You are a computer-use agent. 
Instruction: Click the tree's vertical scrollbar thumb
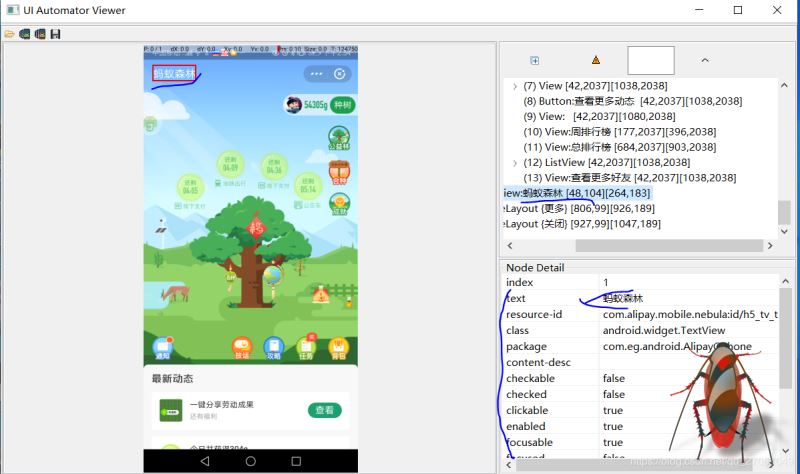pyautogui.click(x=784, y=212)
